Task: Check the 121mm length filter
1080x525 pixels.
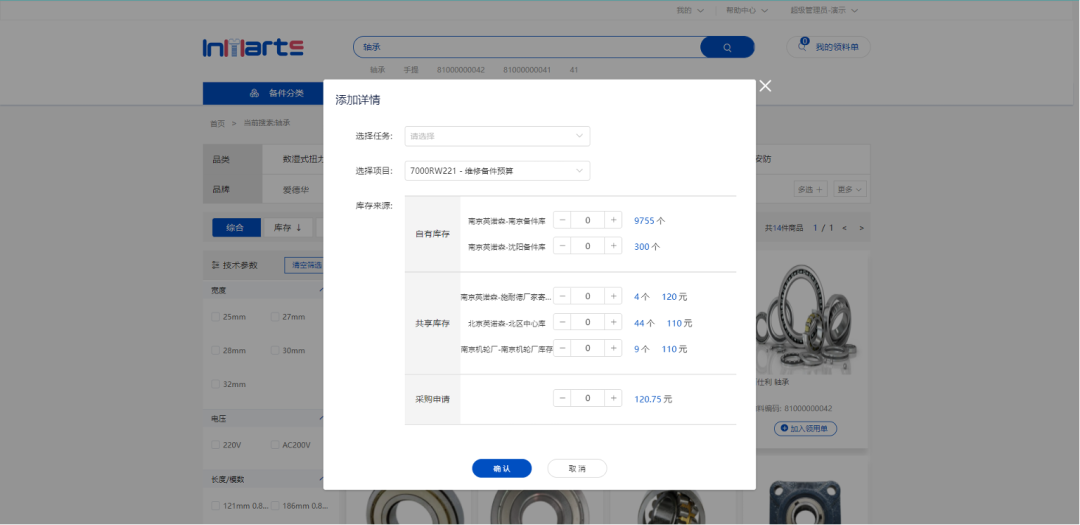Action: click(x=216, y=506)
